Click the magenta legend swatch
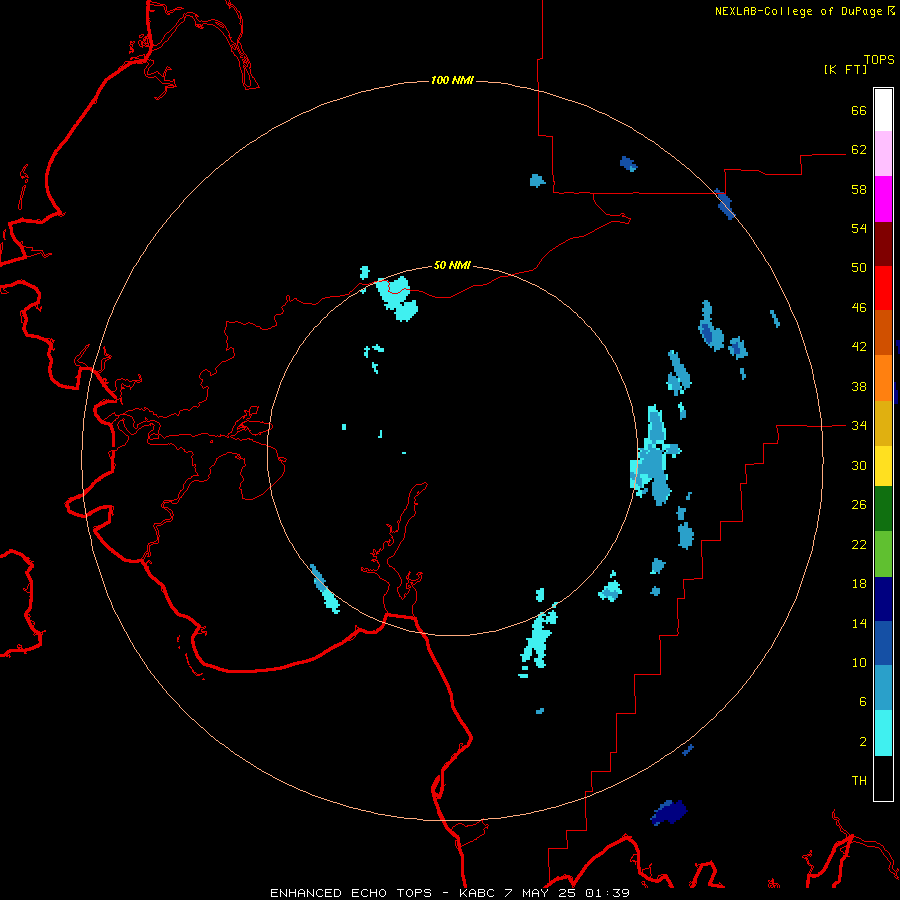Screen dimensions: 900x900 pyautogui.click(x=883, y=199)
